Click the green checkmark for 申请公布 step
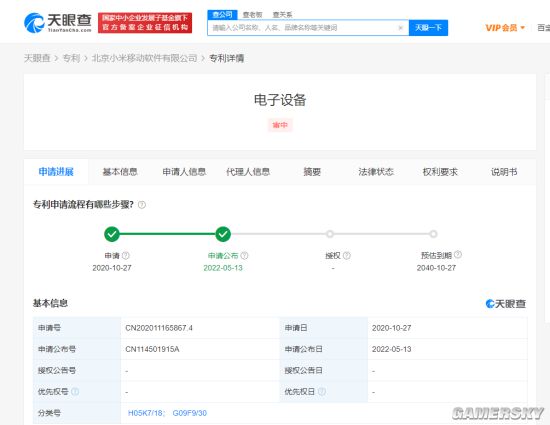This screenshot has width=550, height=425. click(x=223, y=234)
